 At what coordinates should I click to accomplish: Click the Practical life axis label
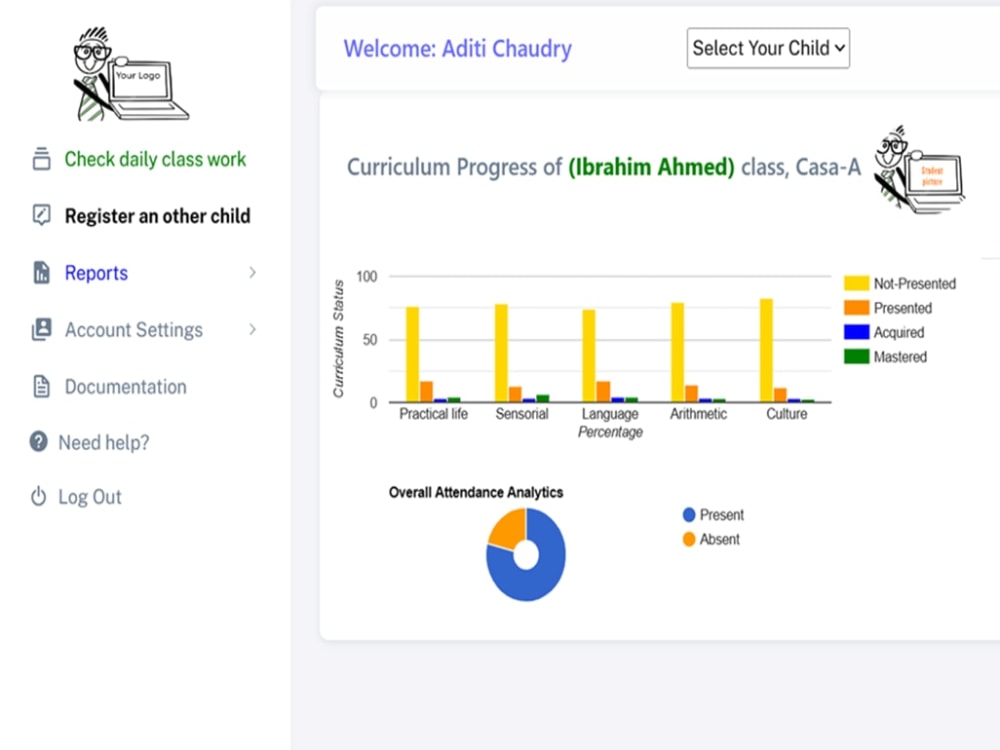pyautogui.click(x=434, y=414)
